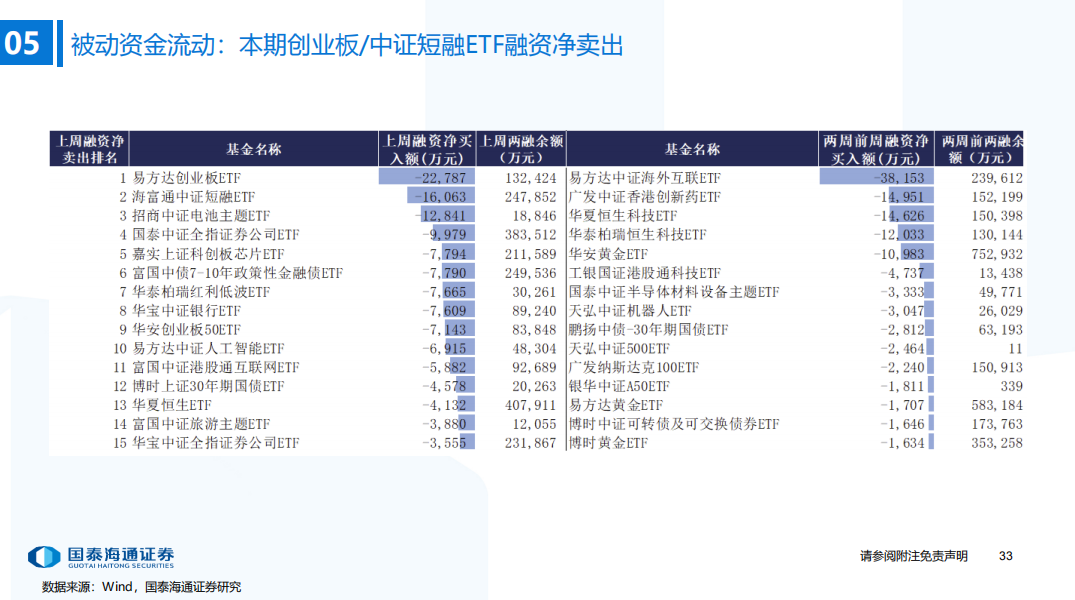This screenshot has width=1075, height=600.
Task: Select '广发纳斯达克100ETF' cell
Action: pyautogui.click(x=633, y=368)
